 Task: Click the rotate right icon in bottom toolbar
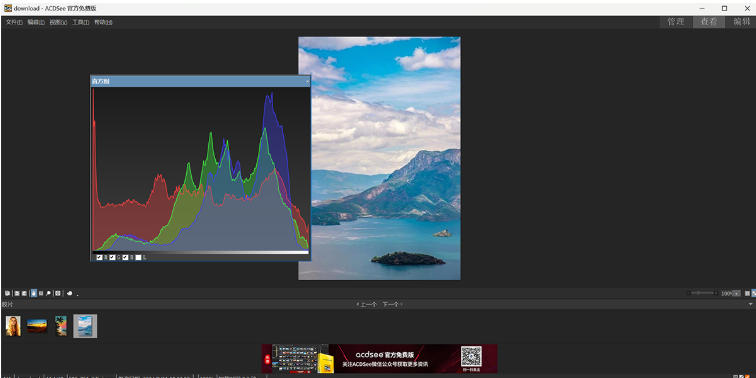pyautogui.click(x=24, y=293)
